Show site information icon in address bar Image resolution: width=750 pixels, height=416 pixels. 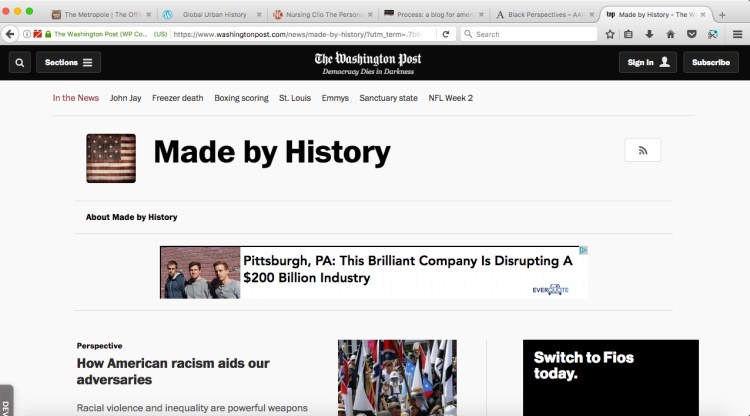pos(27,34)
